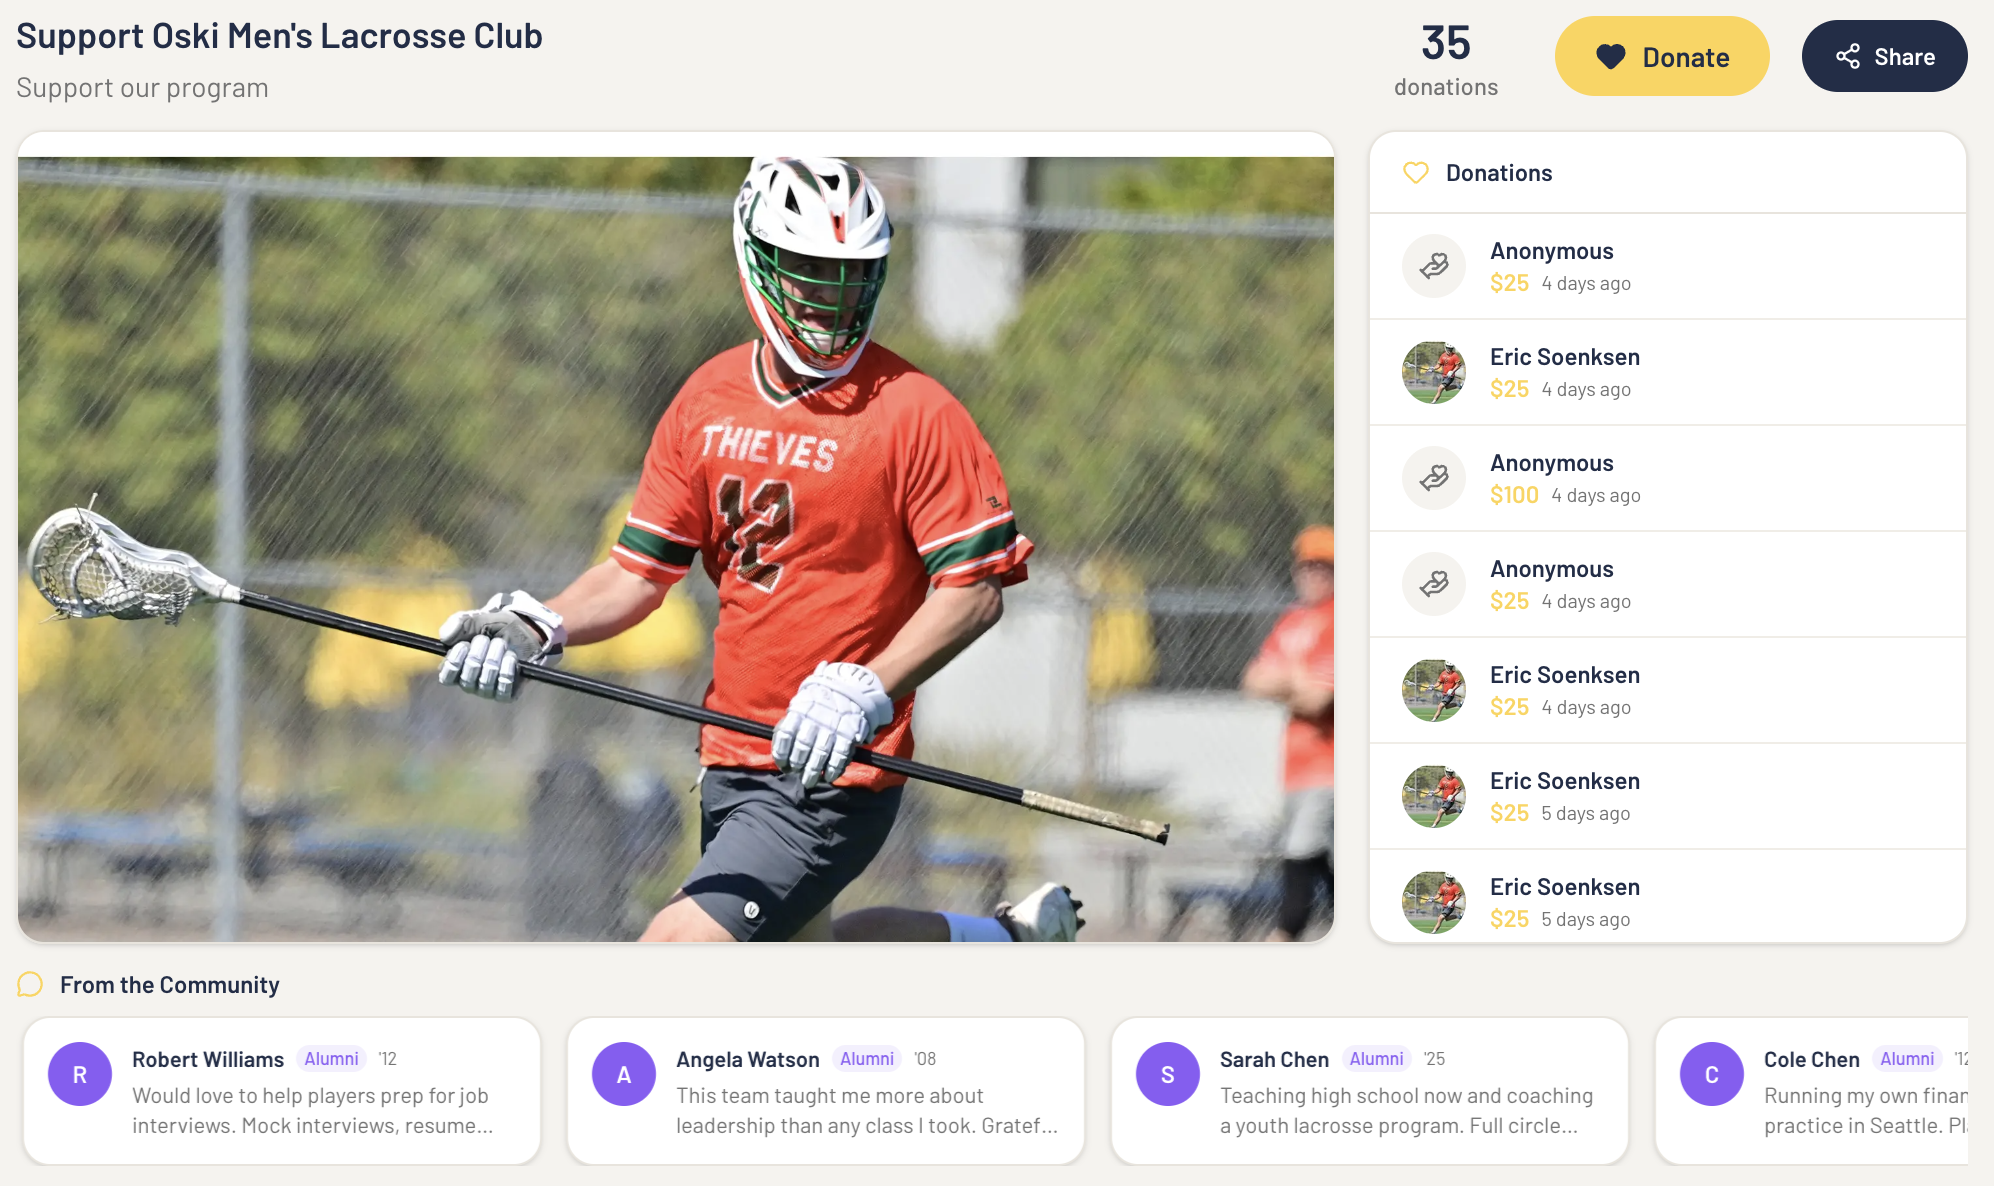1994x1186 pixels.
Task: Click the speech bubble icon by From the Community
Action: point(30,985)
